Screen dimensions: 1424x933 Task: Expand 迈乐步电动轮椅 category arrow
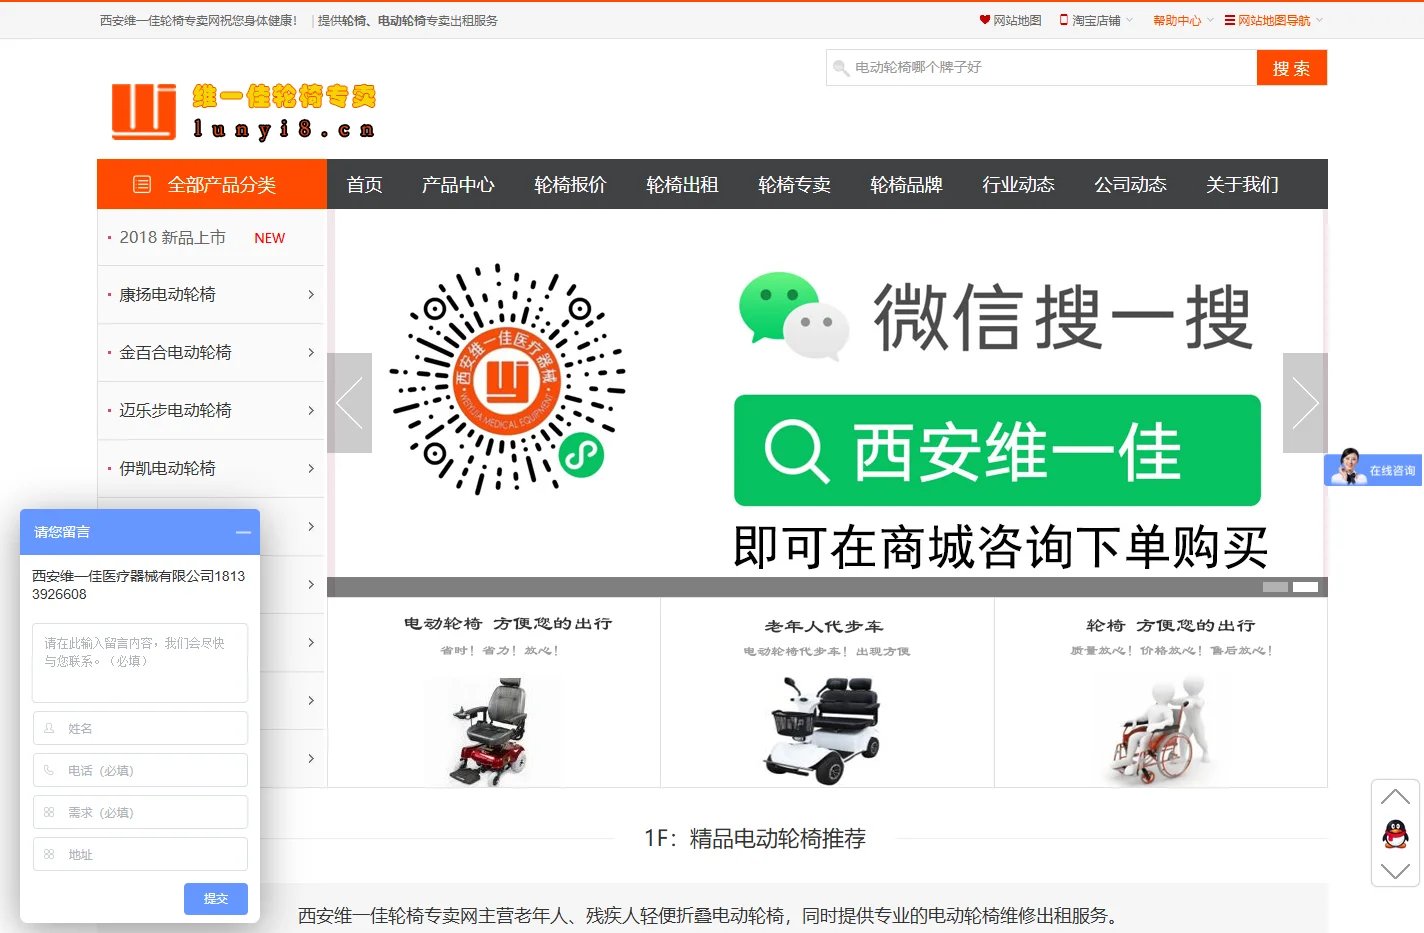311,411
